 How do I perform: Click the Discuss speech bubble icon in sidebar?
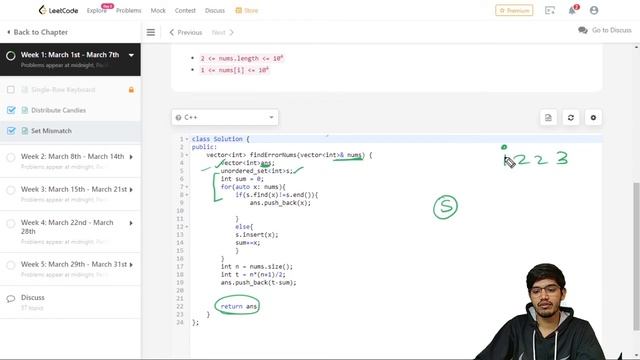(11, 299)
